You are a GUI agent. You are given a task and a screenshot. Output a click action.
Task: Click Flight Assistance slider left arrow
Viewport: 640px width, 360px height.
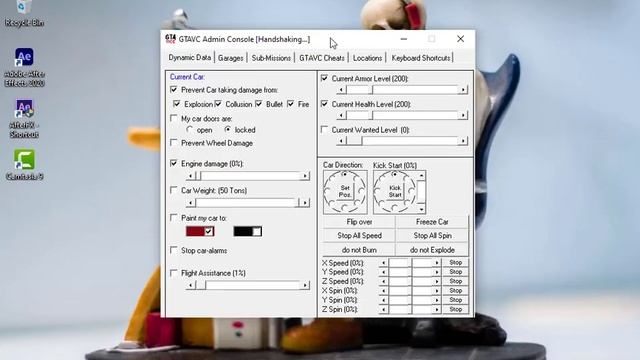click(x=190, y=285)
